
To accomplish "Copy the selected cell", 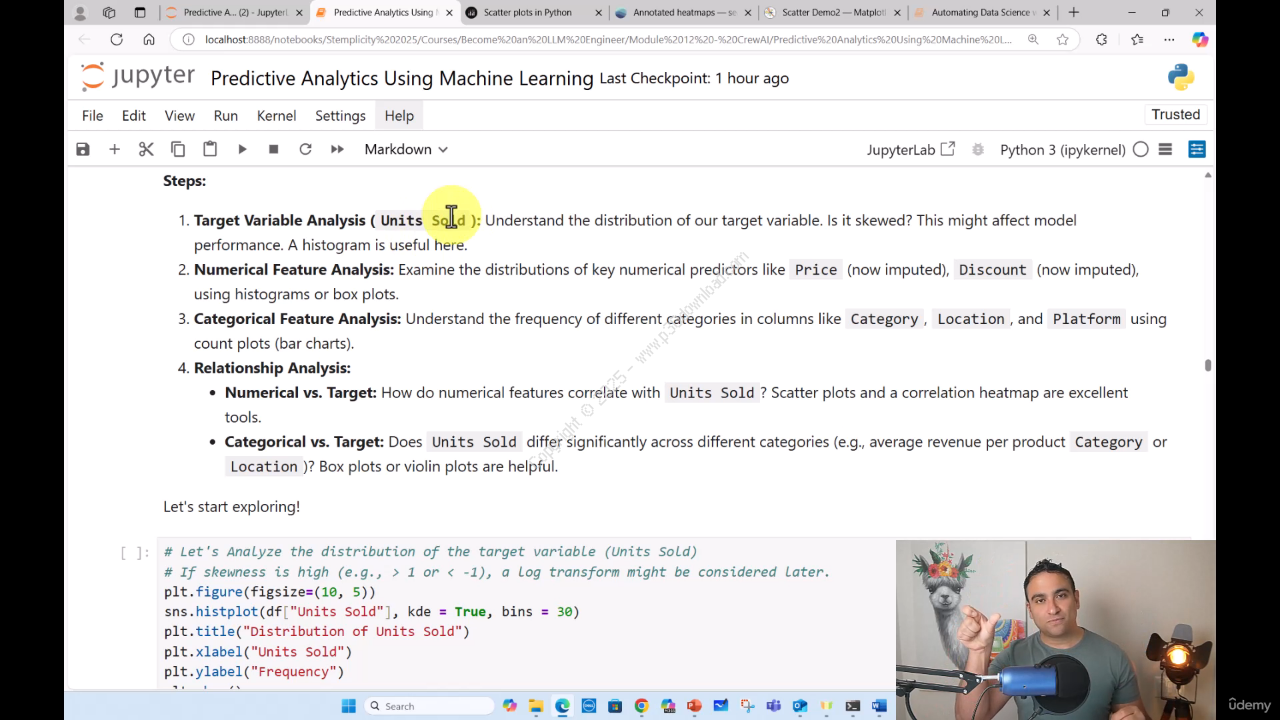I will point(178,149).
